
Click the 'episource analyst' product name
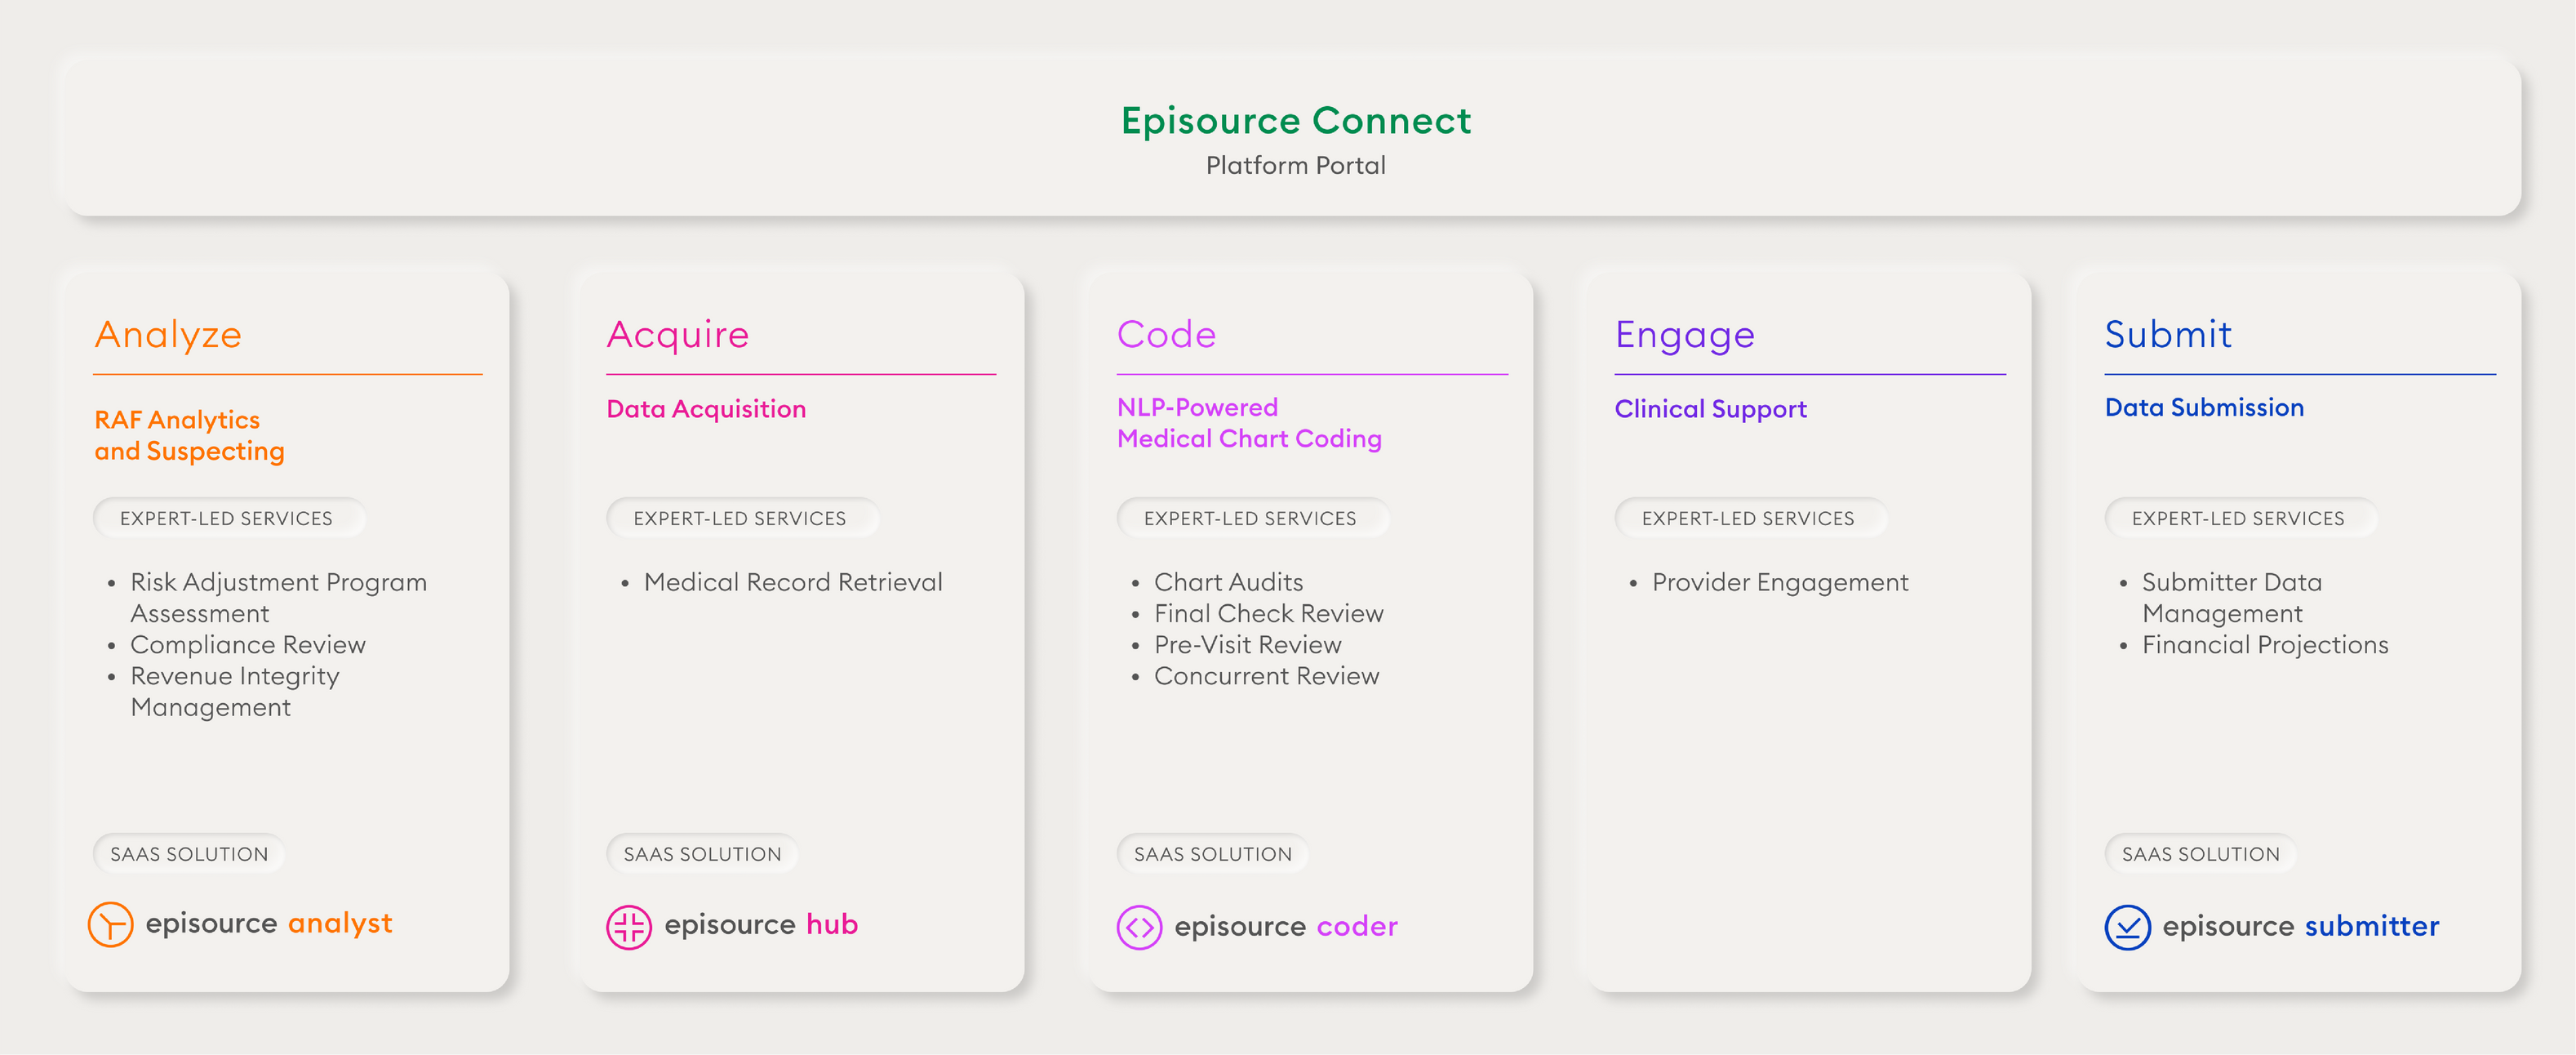click(x=269, y=923)
